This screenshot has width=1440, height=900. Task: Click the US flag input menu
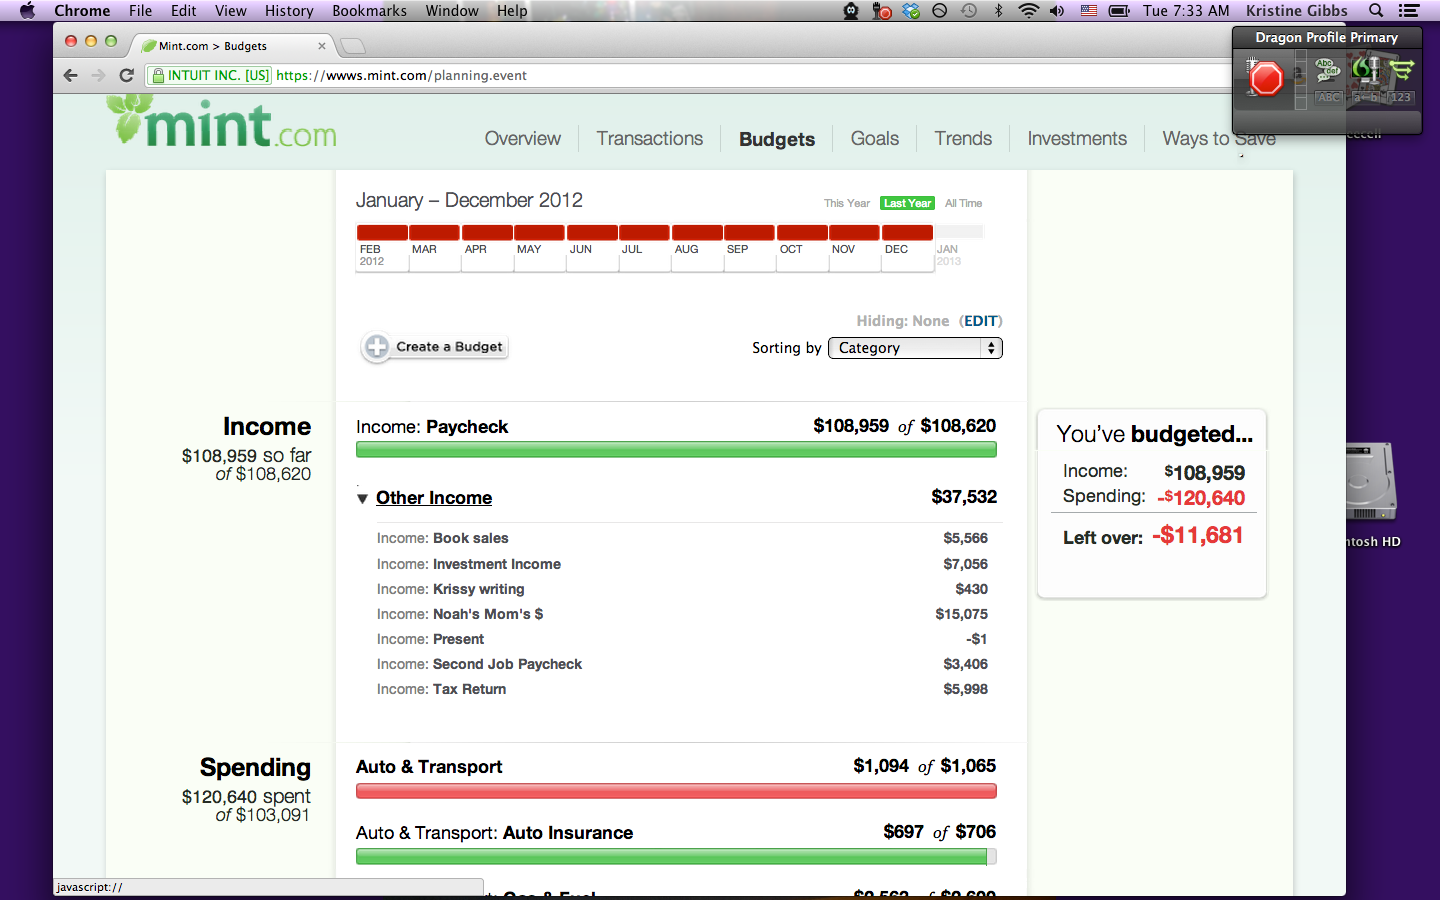[x=1089, y=11]
